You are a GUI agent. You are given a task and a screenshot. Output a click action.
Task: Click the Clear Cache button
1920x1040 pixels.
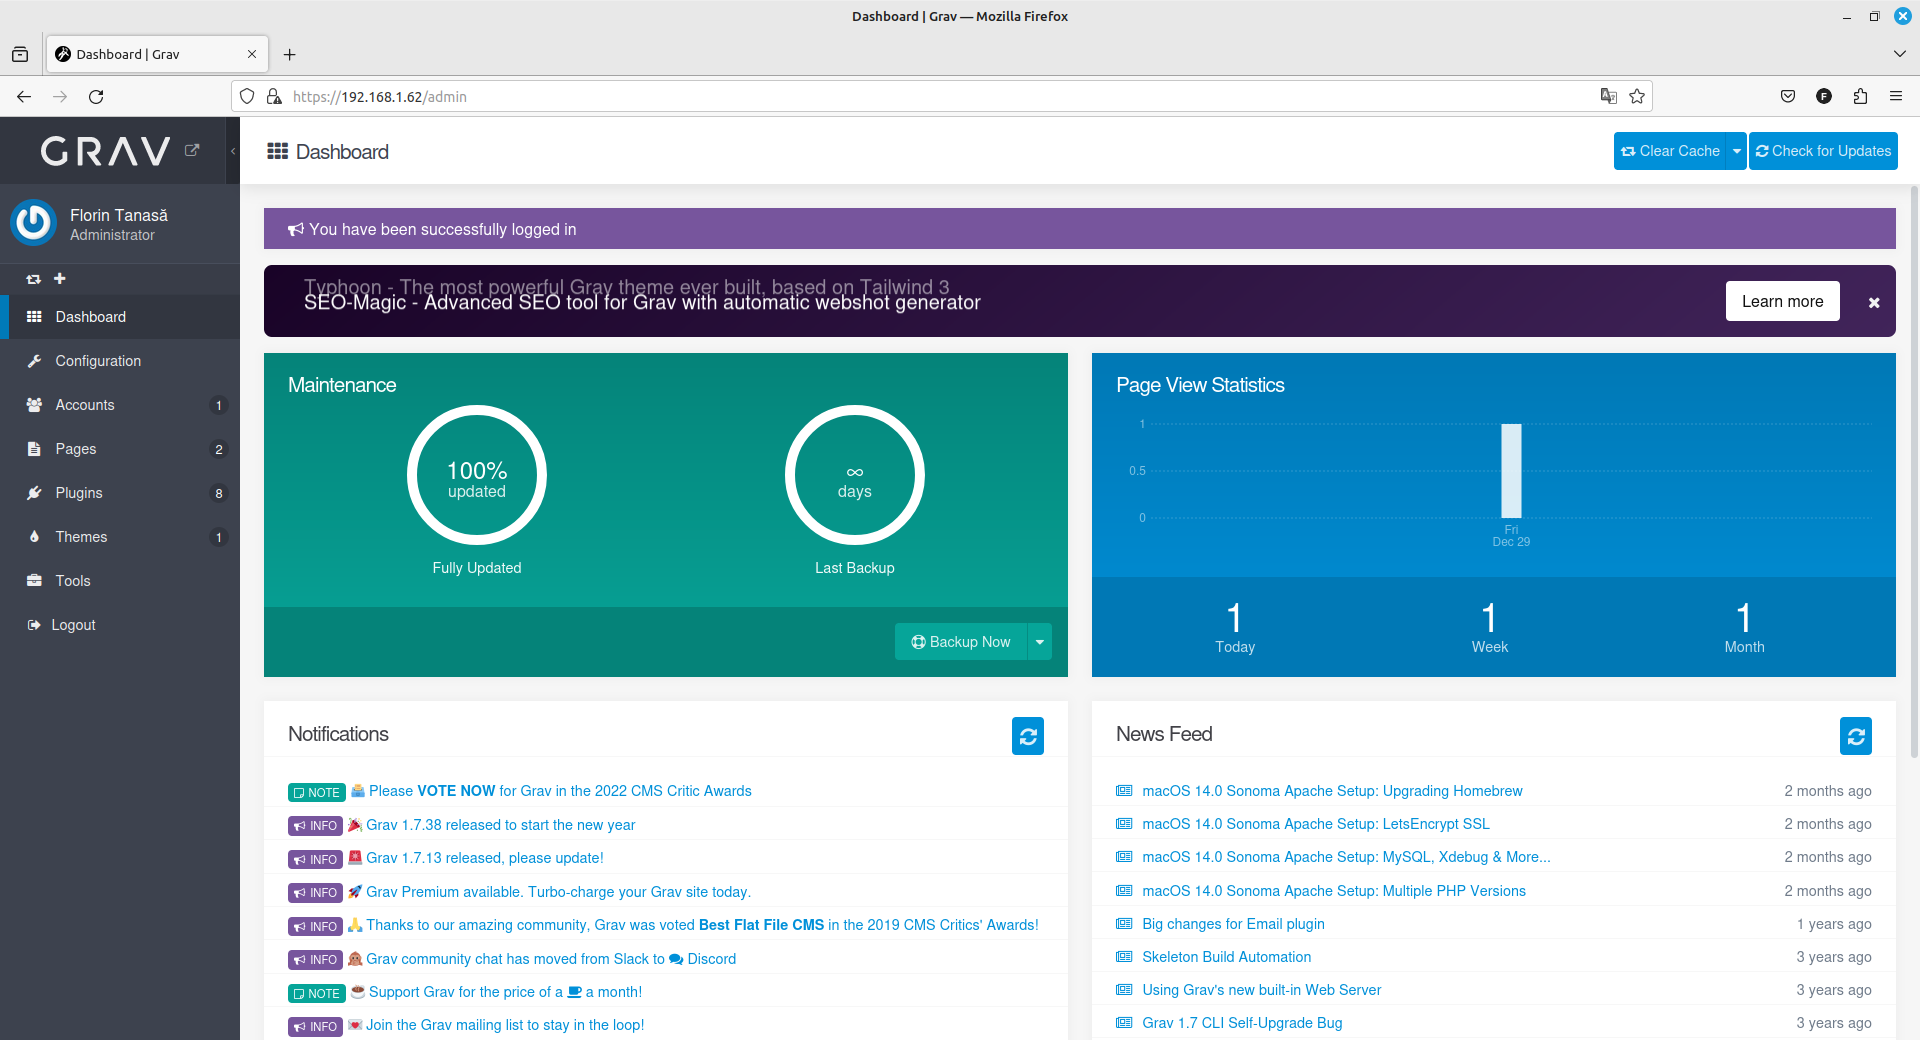click(x=1670, y=151)
